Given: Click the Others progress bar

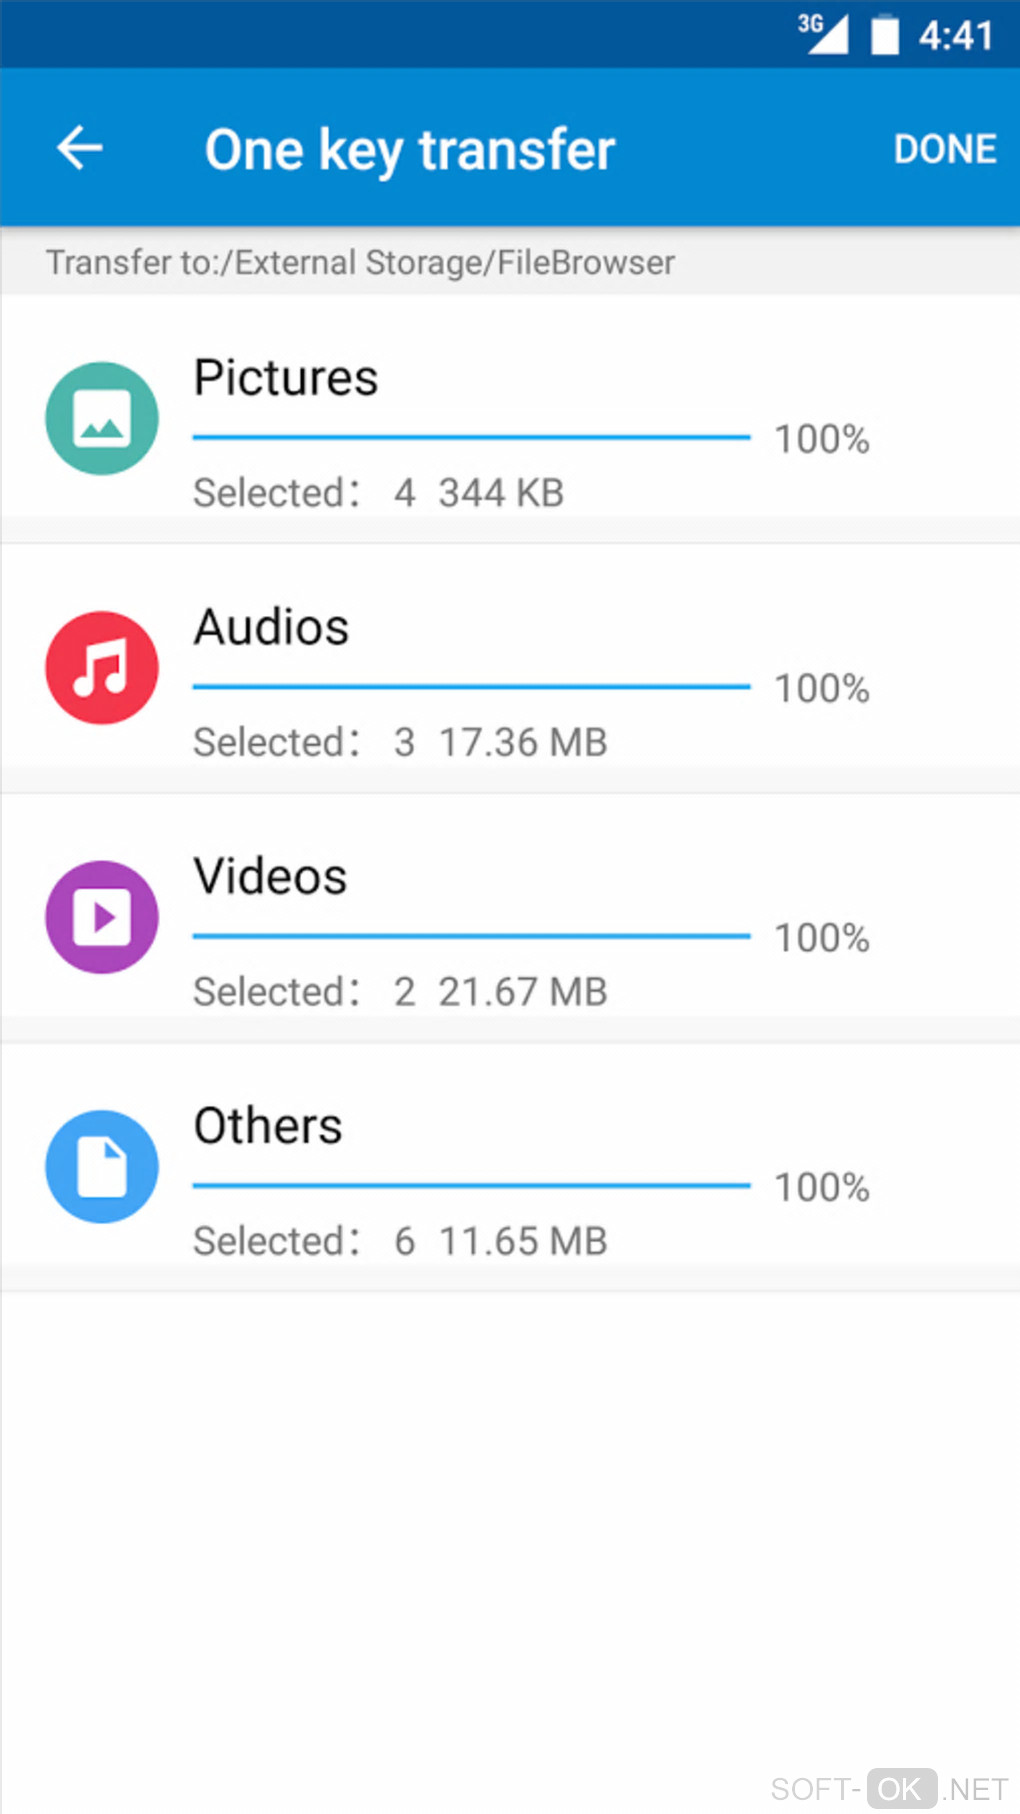Looking at the screenshot, I should pyautogui.click(x=471, y=1185).
